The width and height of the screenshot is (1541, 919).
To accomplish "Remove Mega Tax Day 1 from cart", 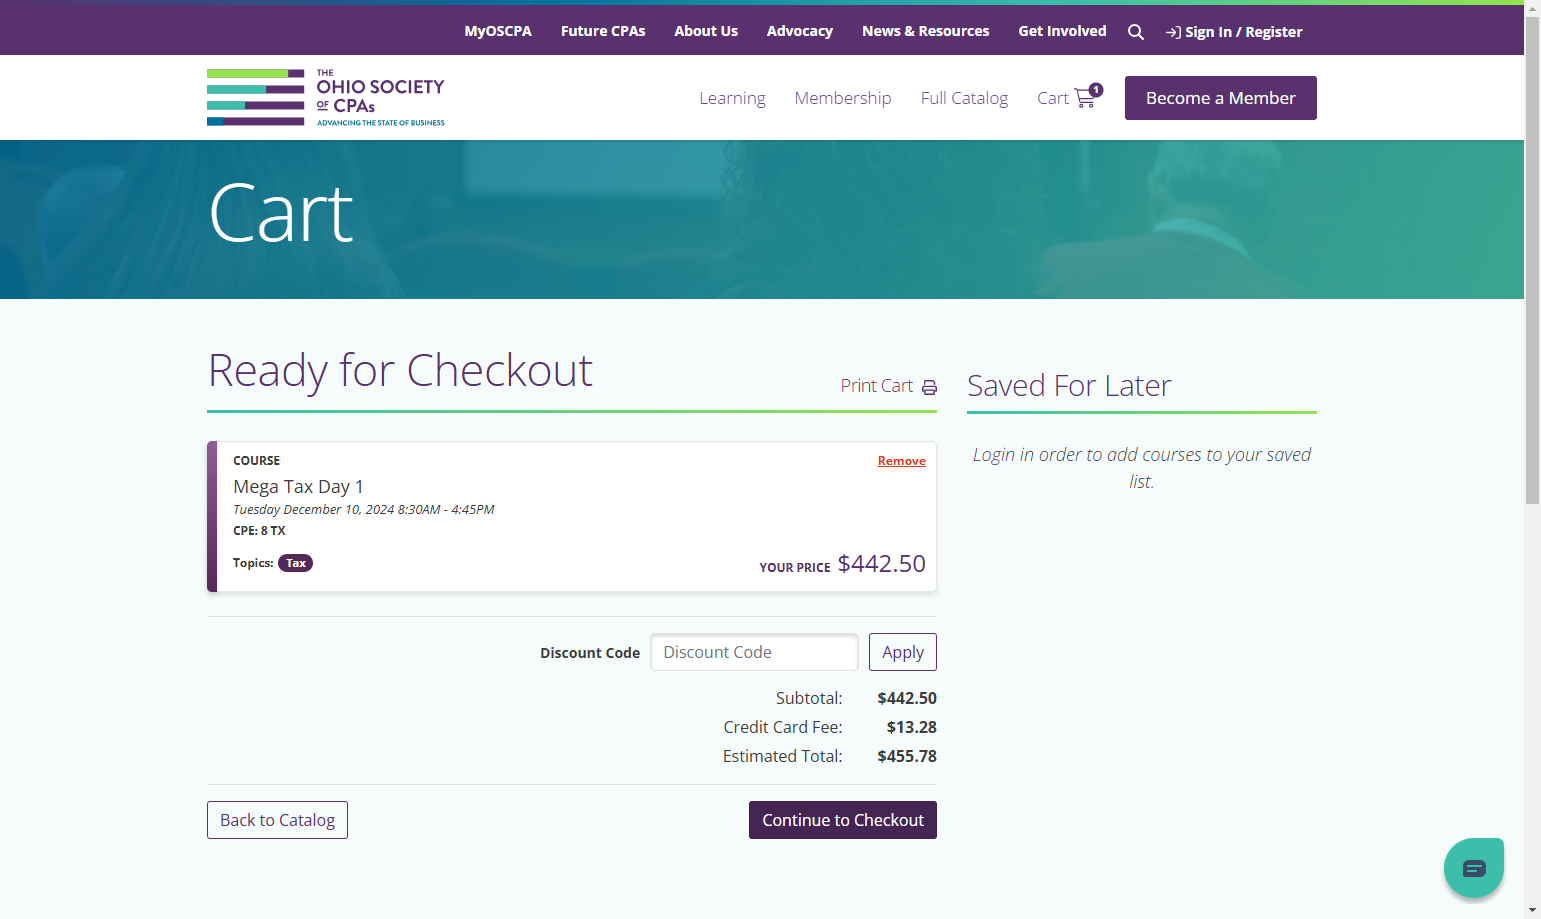I will (902, 461).
